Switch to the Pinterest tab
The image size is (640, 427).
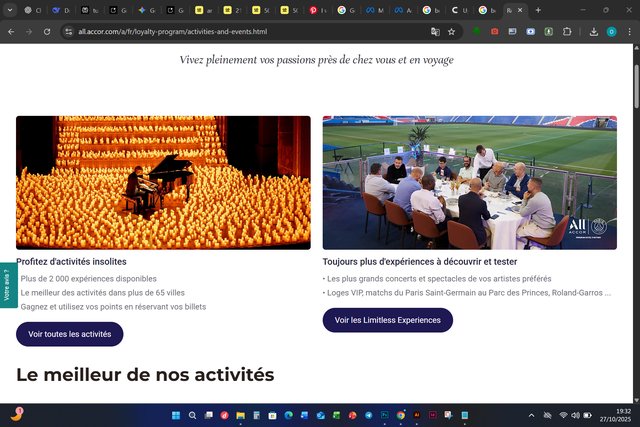(x=318, y=10)
